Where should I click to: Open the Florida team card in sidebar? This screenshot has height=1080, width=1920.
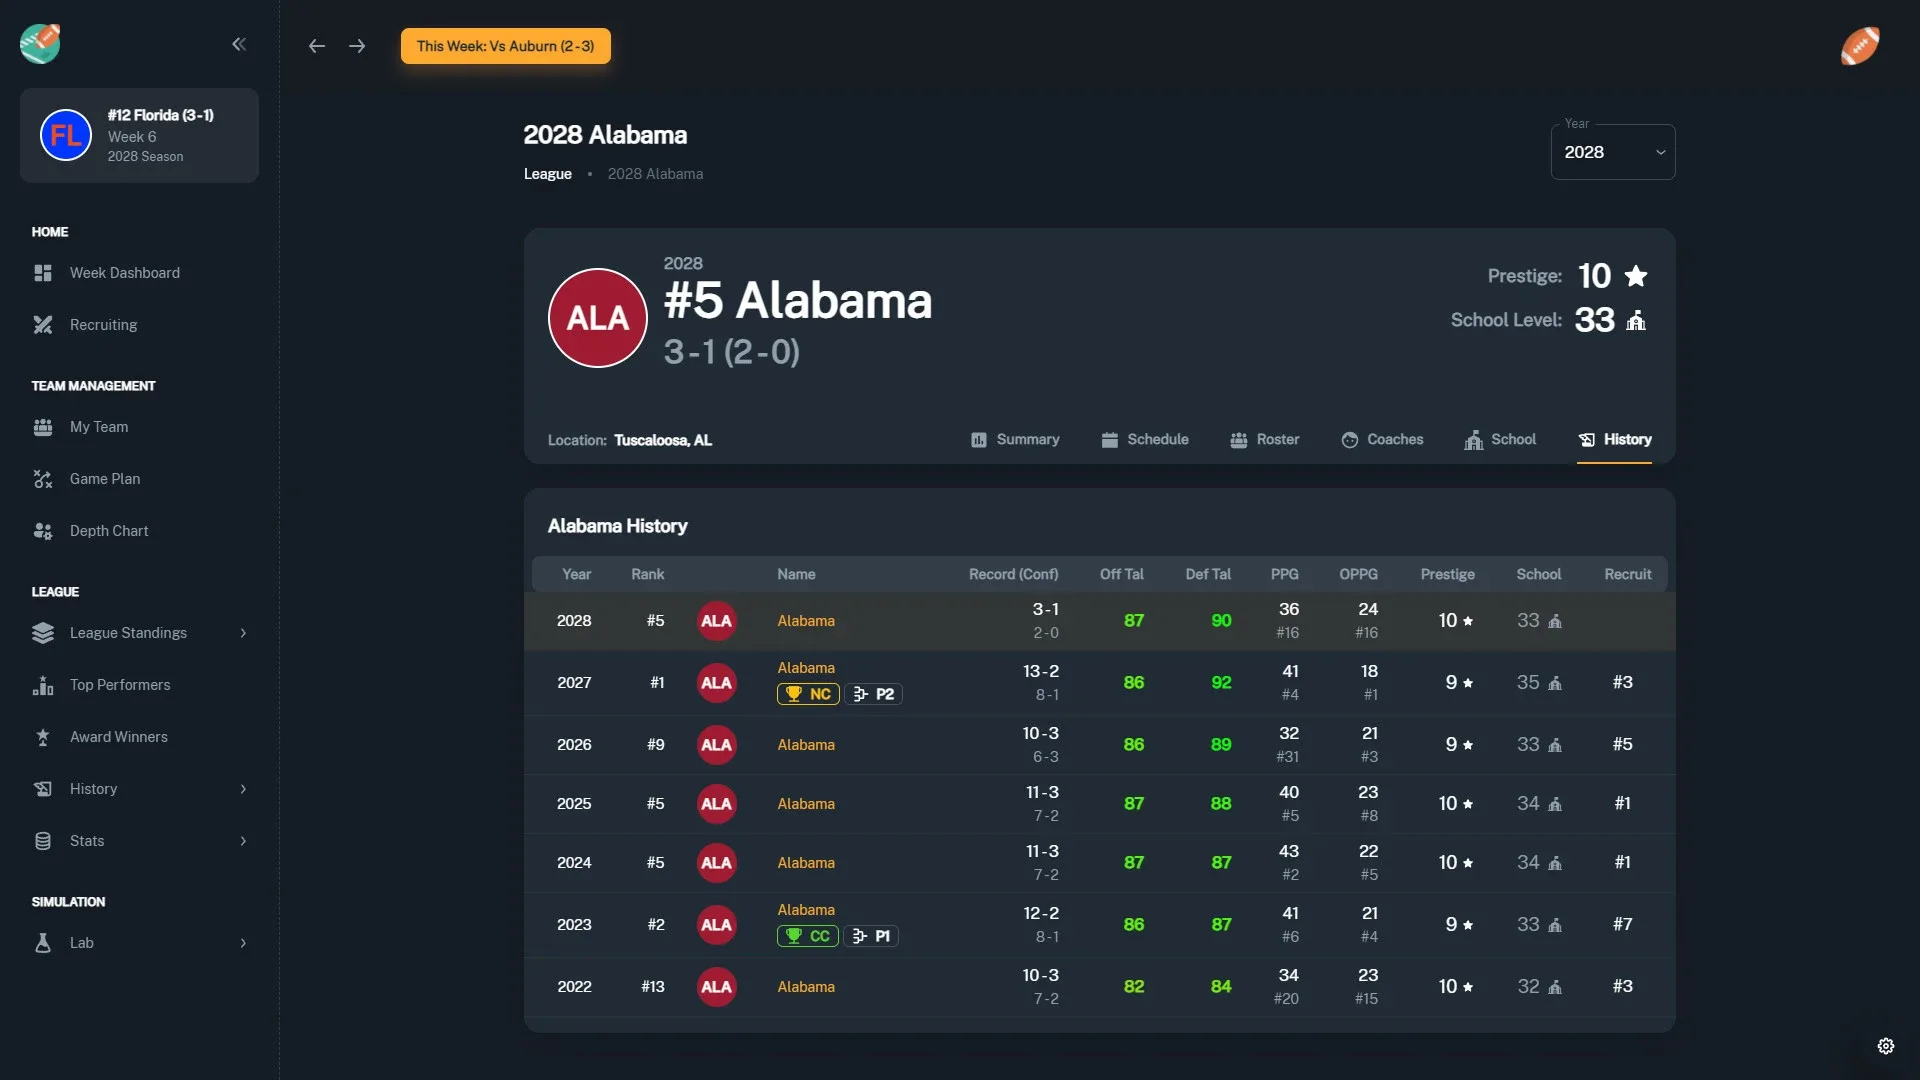140,135
